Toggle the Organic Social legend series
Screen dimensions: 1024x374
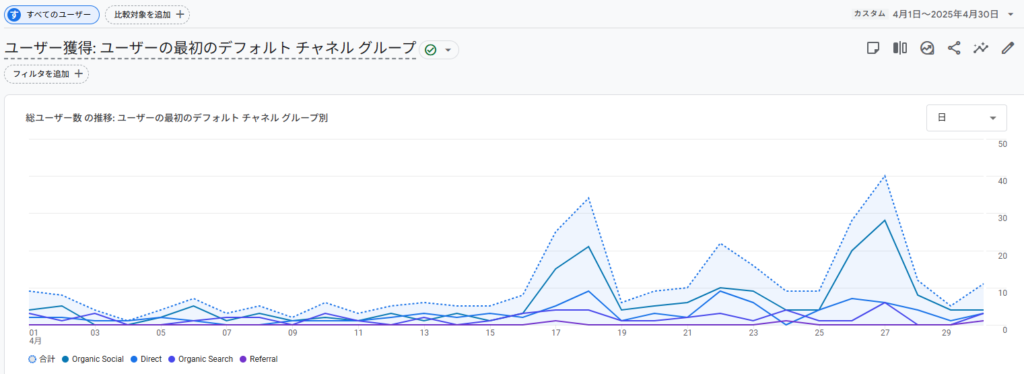coord(93,359)
